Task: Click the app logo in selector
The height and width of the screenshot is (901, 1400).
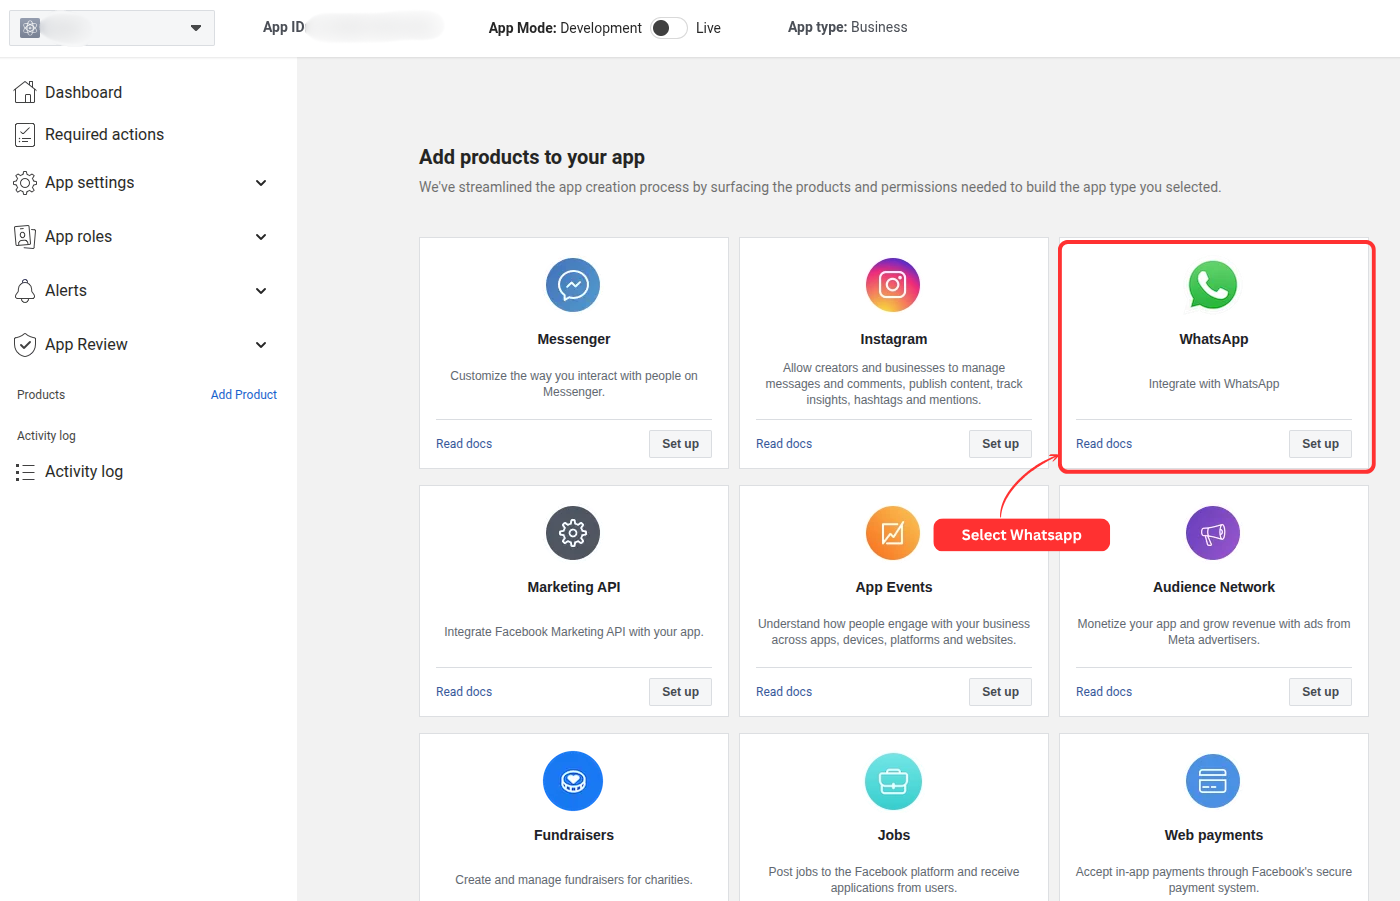Action: (x=30, y=28)
